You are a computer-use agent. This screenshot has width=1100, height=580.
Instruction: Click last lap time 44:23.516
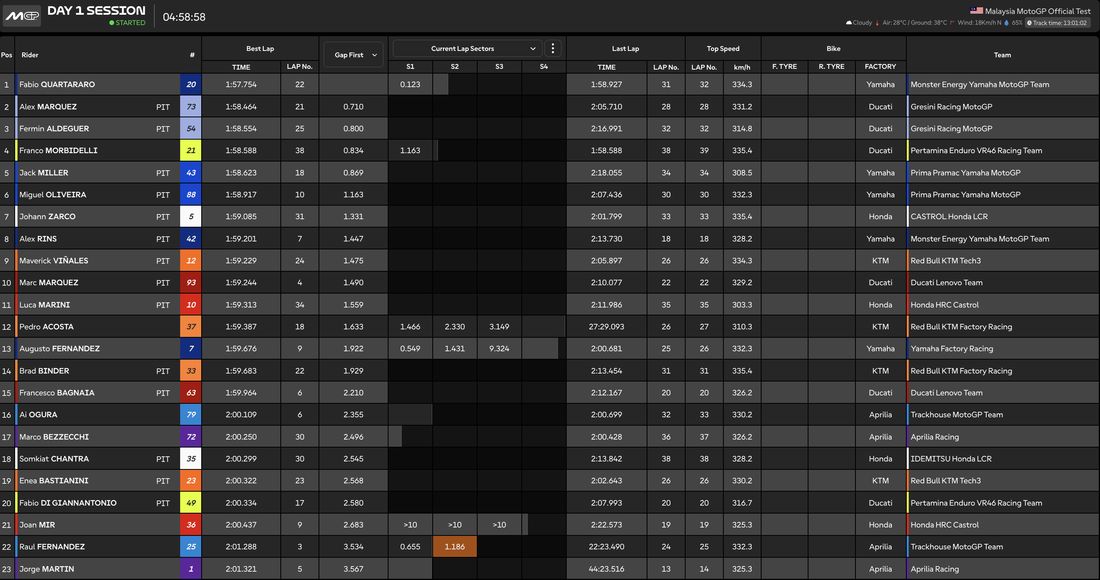coord(606,569)
